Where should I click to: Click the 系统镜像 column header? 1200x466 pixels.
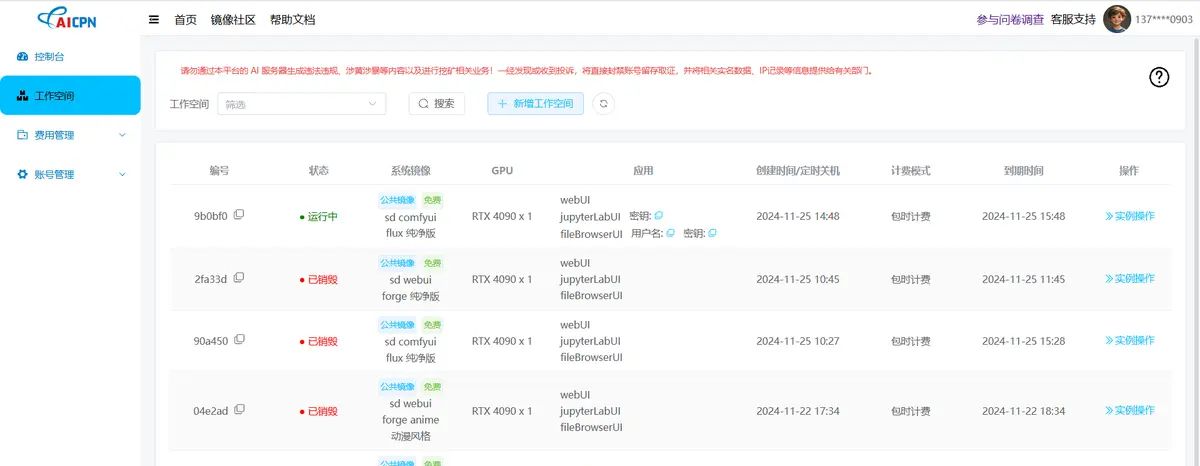(x=410, y=171)
